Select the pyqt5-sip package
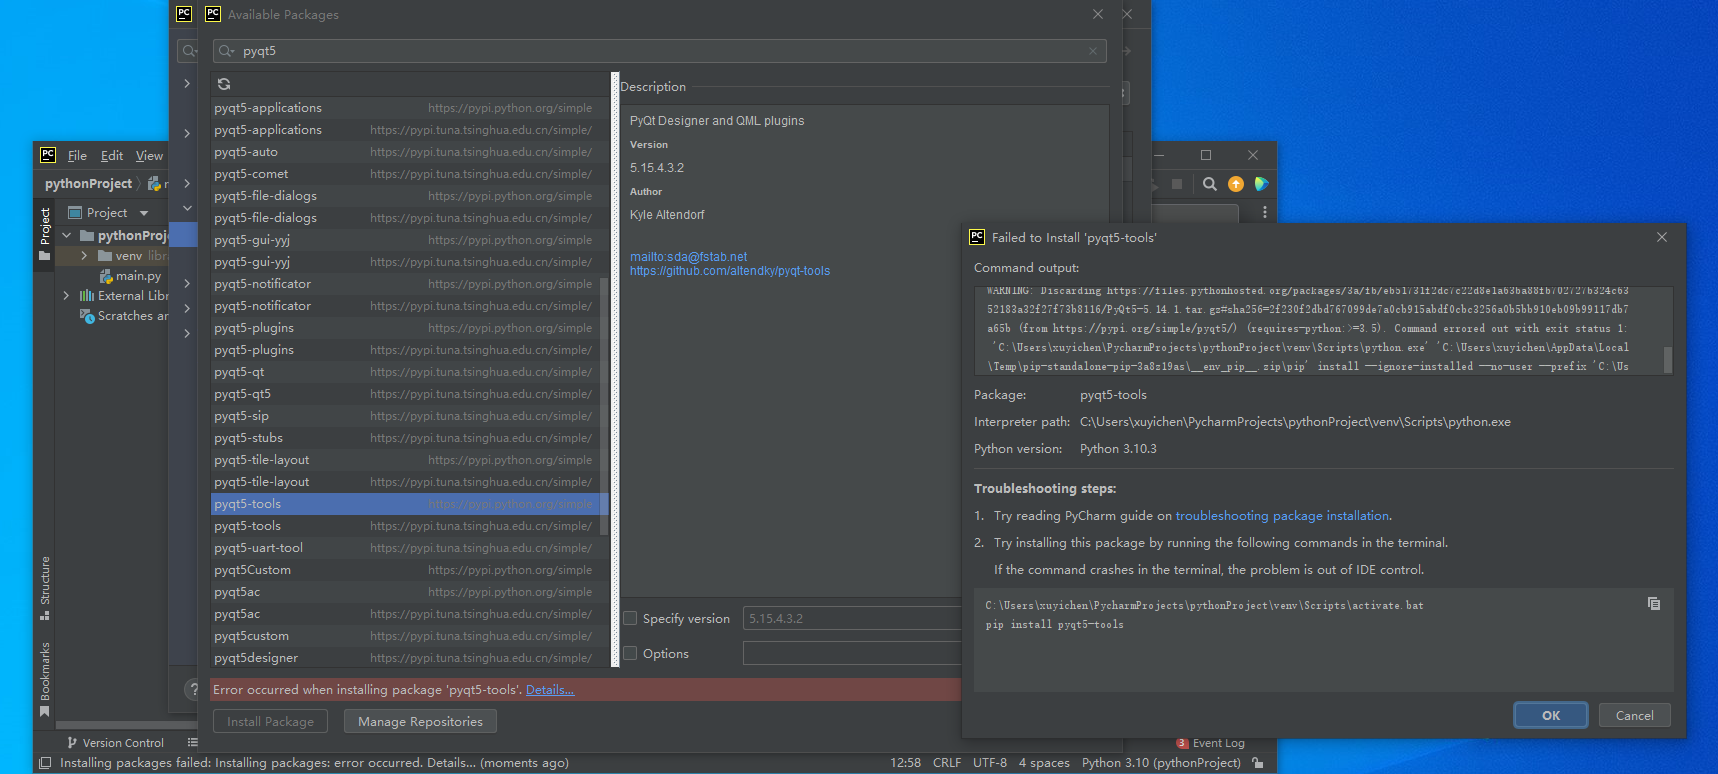The width and height of the screenshot is (1718, 774). pos(405,416)
